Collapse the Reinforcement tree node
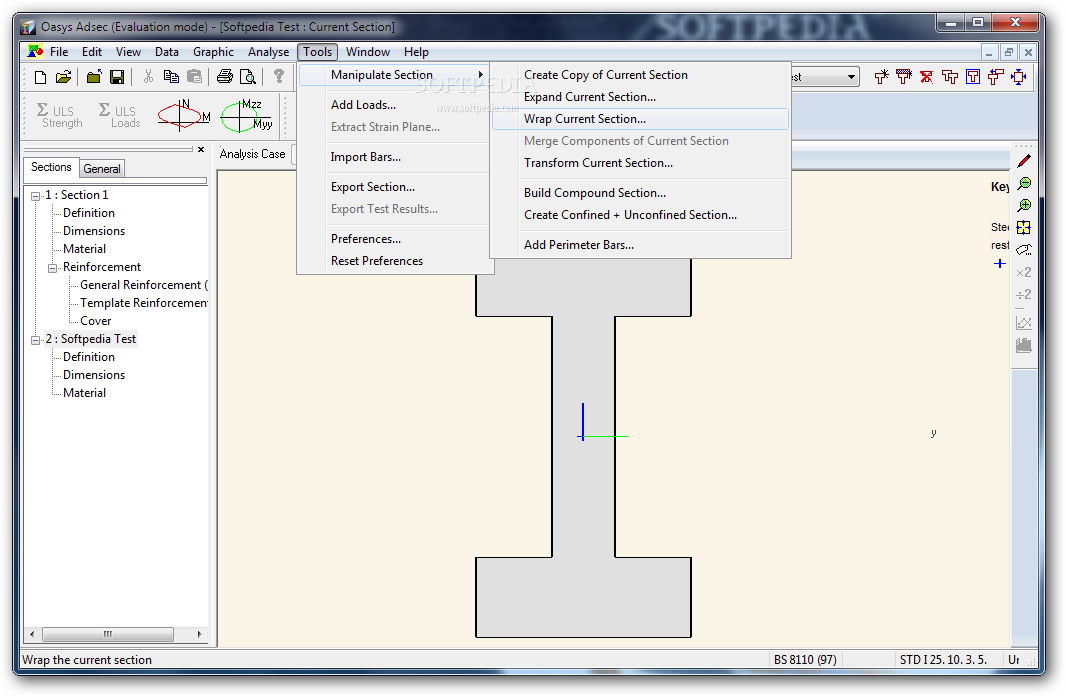Screen dimensions: 1066x696 tap(52, 268)
